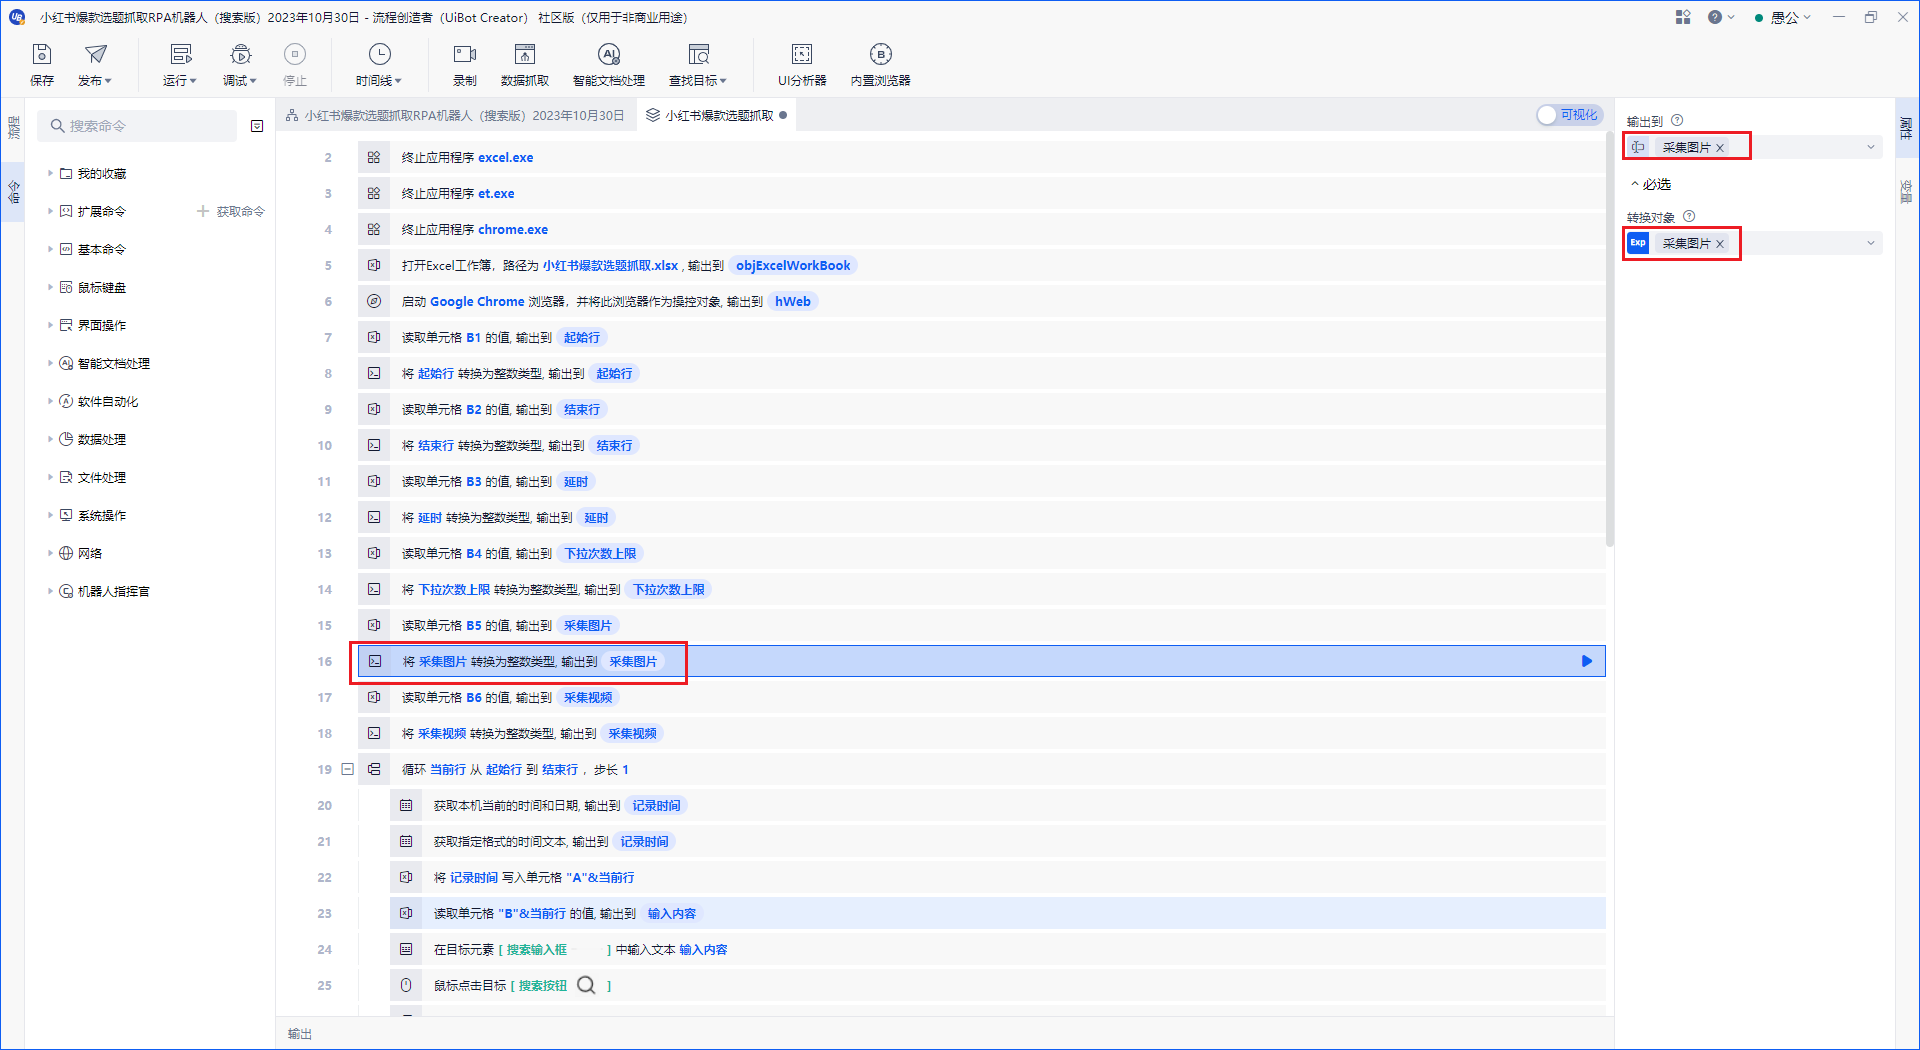Collapse the 必选 section
1920x1050 pixels.
point(1651,184)
